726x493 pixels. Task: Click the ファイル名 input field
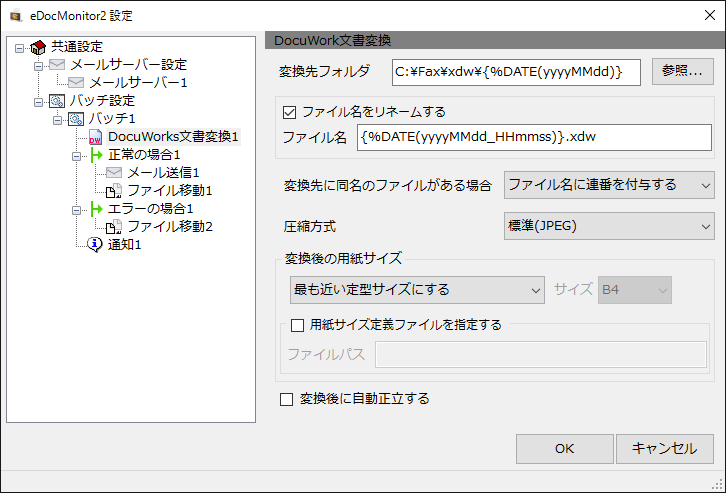[534, 137]
